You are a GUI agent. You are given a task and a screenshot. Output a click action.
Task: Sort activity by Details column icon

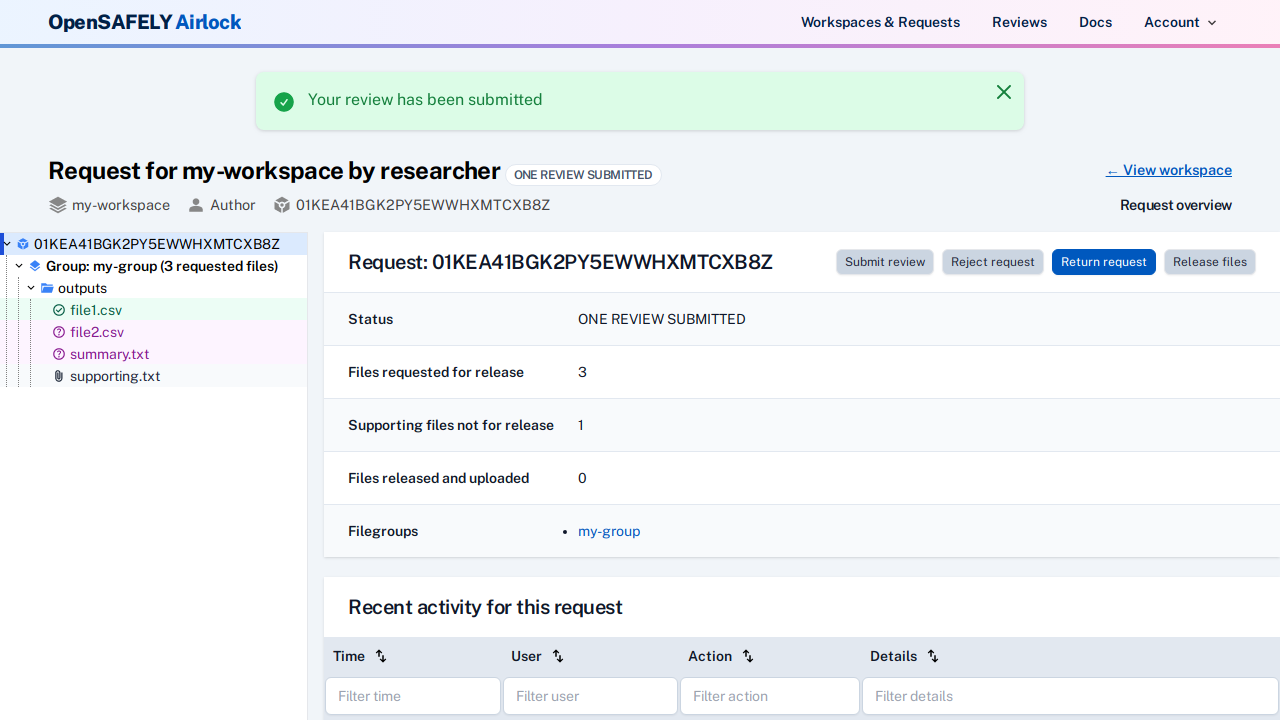[x=933, y=656]
